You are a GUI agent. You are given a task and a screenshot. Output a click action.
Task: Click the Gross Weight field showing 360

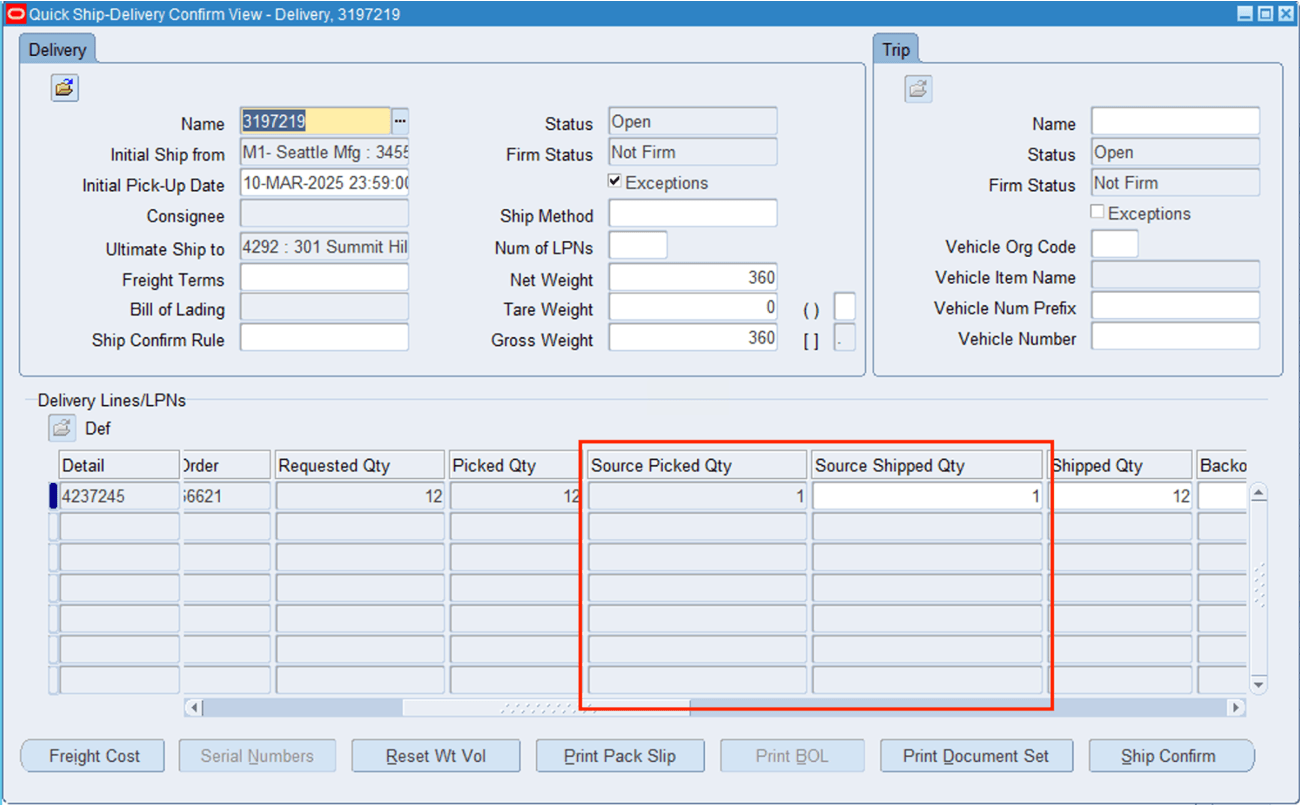pos(693,337)
